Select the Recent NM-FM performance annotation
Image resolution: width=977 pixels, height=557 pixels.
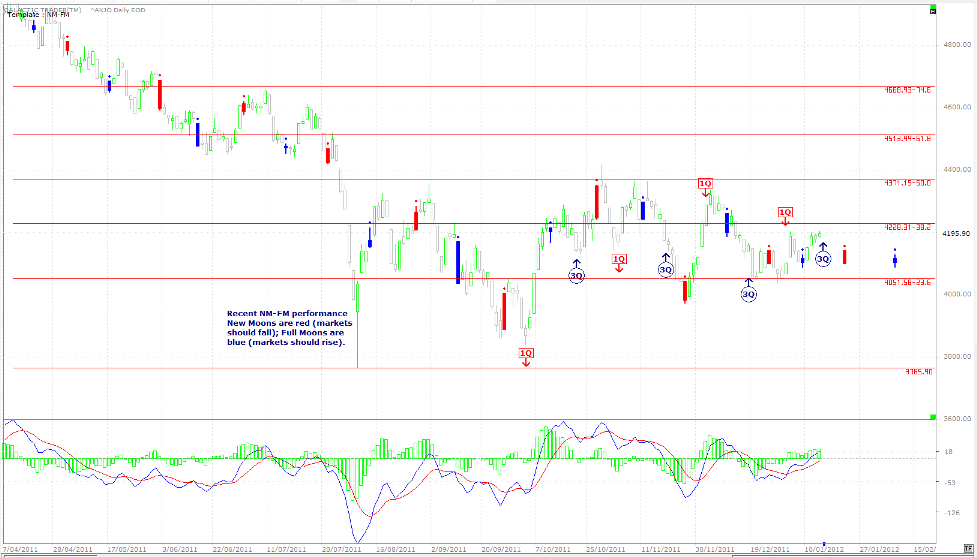(x=289, y=328)
